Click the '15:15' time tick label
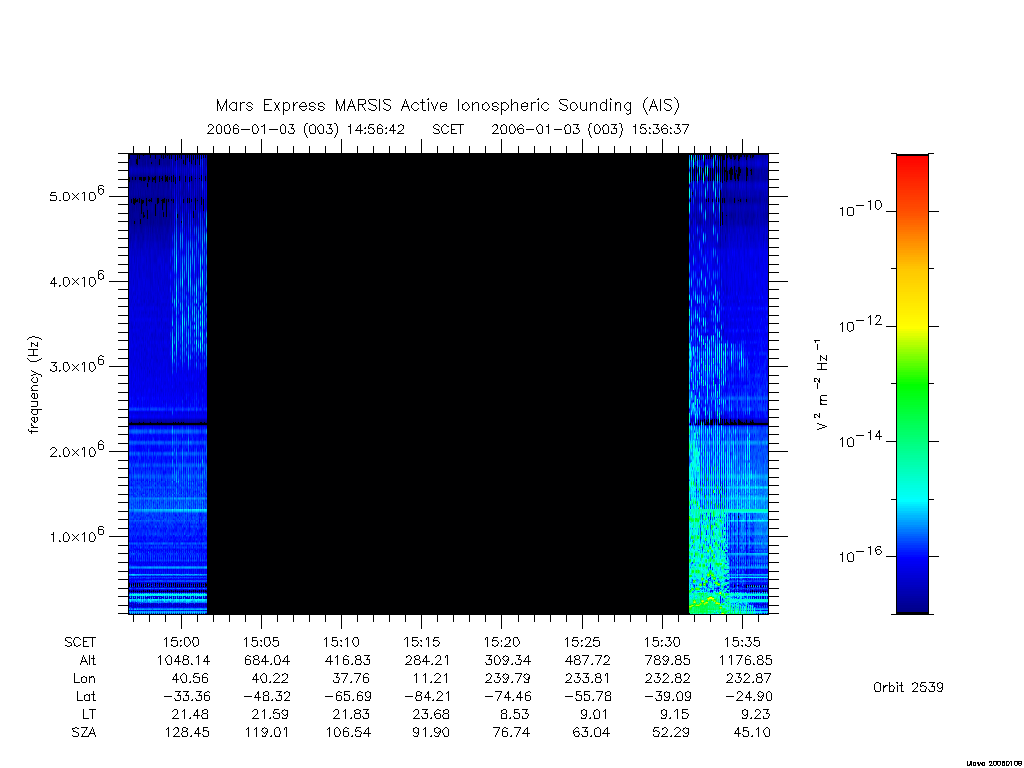The width and height of the screenshot is (1024, 768). pos(421,642)
